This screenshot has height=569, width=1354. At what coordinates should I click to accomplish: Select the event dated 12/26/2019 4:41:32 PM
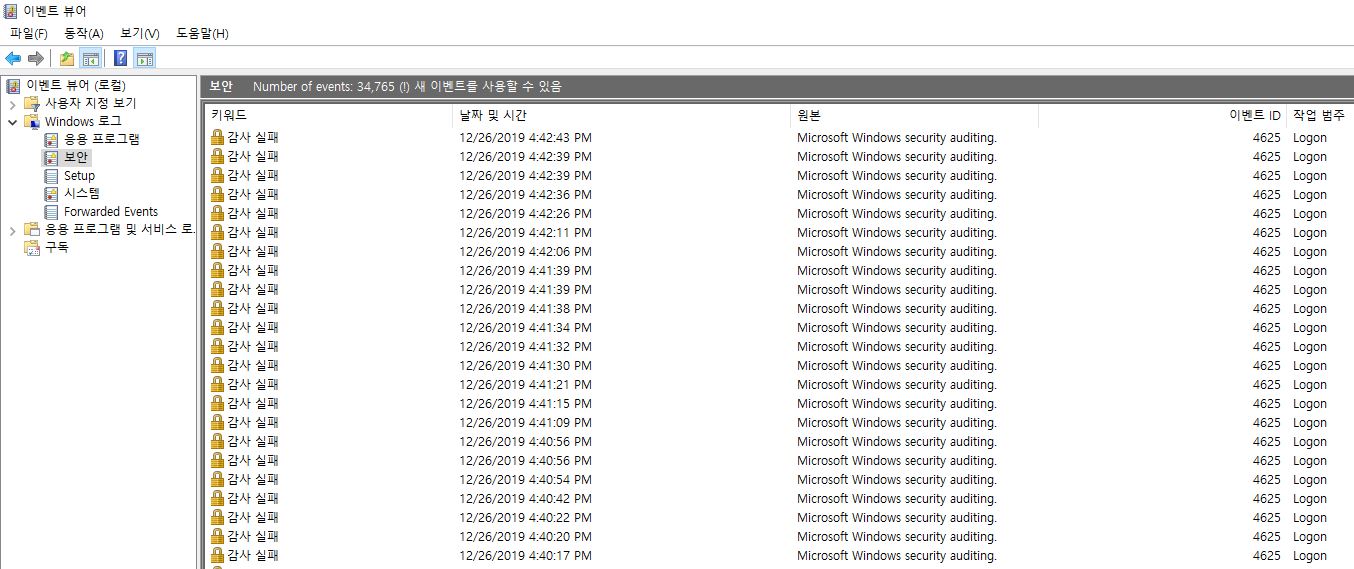click(x=779, y=346)
